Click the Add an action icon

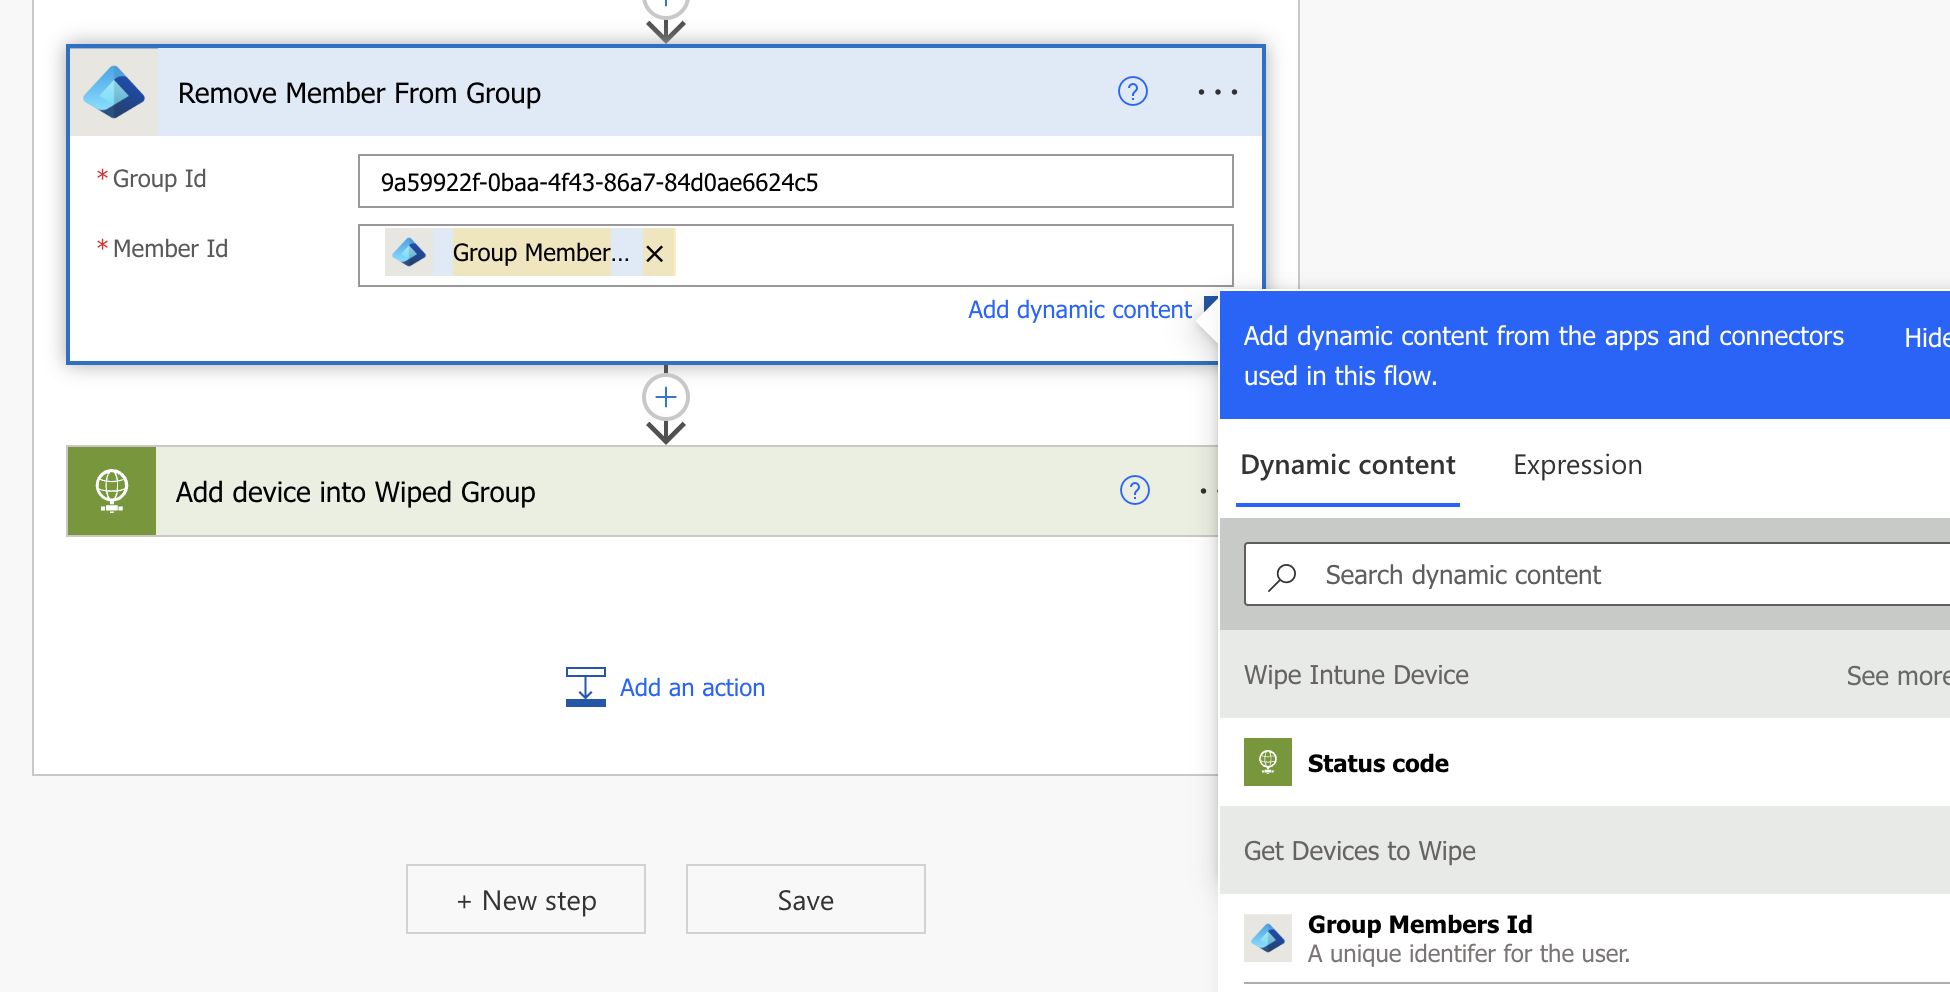pos(586,687)
